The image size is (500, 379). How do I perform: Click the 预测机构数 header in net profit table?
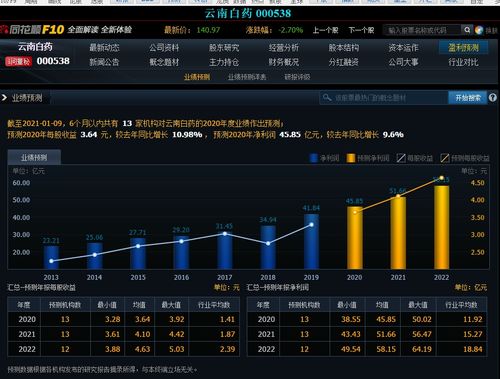point(304,305)
